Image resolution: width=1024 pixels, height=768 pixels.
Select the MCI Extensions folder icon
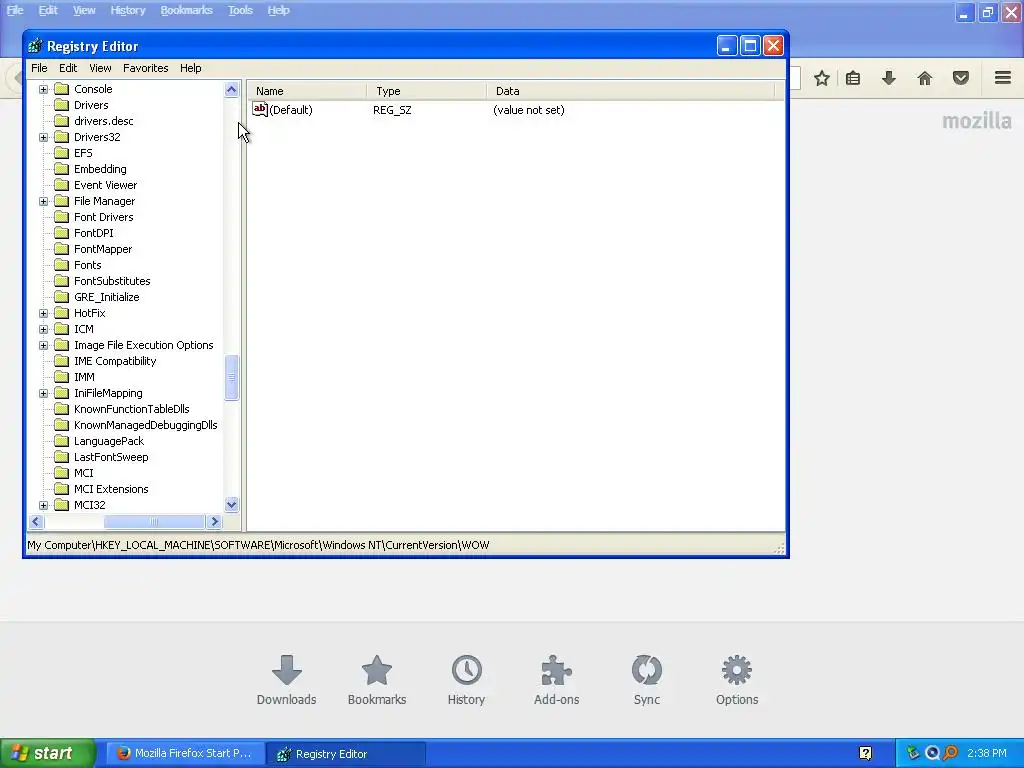61,489
